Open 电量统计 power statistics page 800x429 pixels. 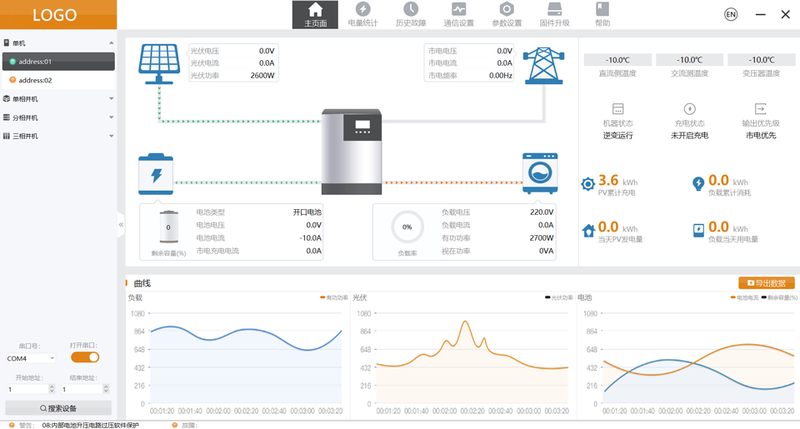point(362,15)
